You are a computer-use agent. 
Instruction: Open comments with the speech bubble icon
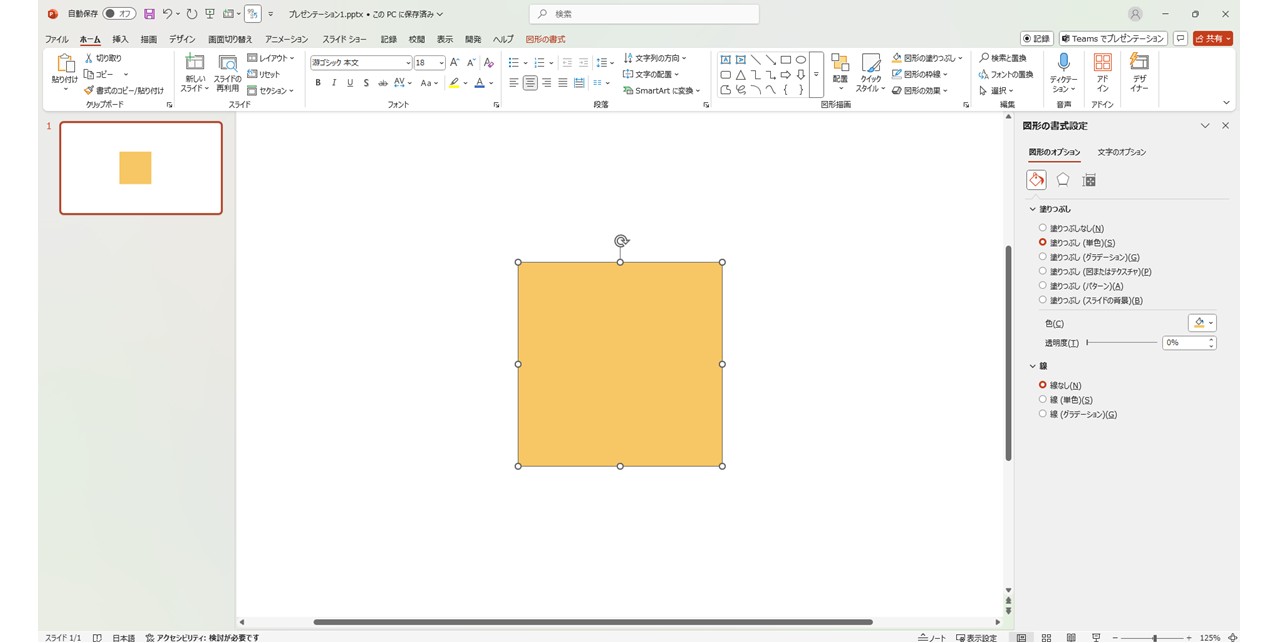(x=1180, y=38)
